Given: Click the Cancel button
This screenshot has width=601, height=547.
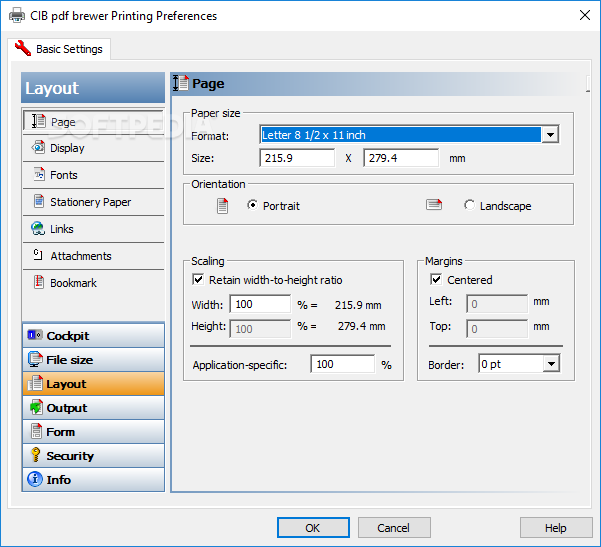Looking at the screenshot, I should click(394, 527).
